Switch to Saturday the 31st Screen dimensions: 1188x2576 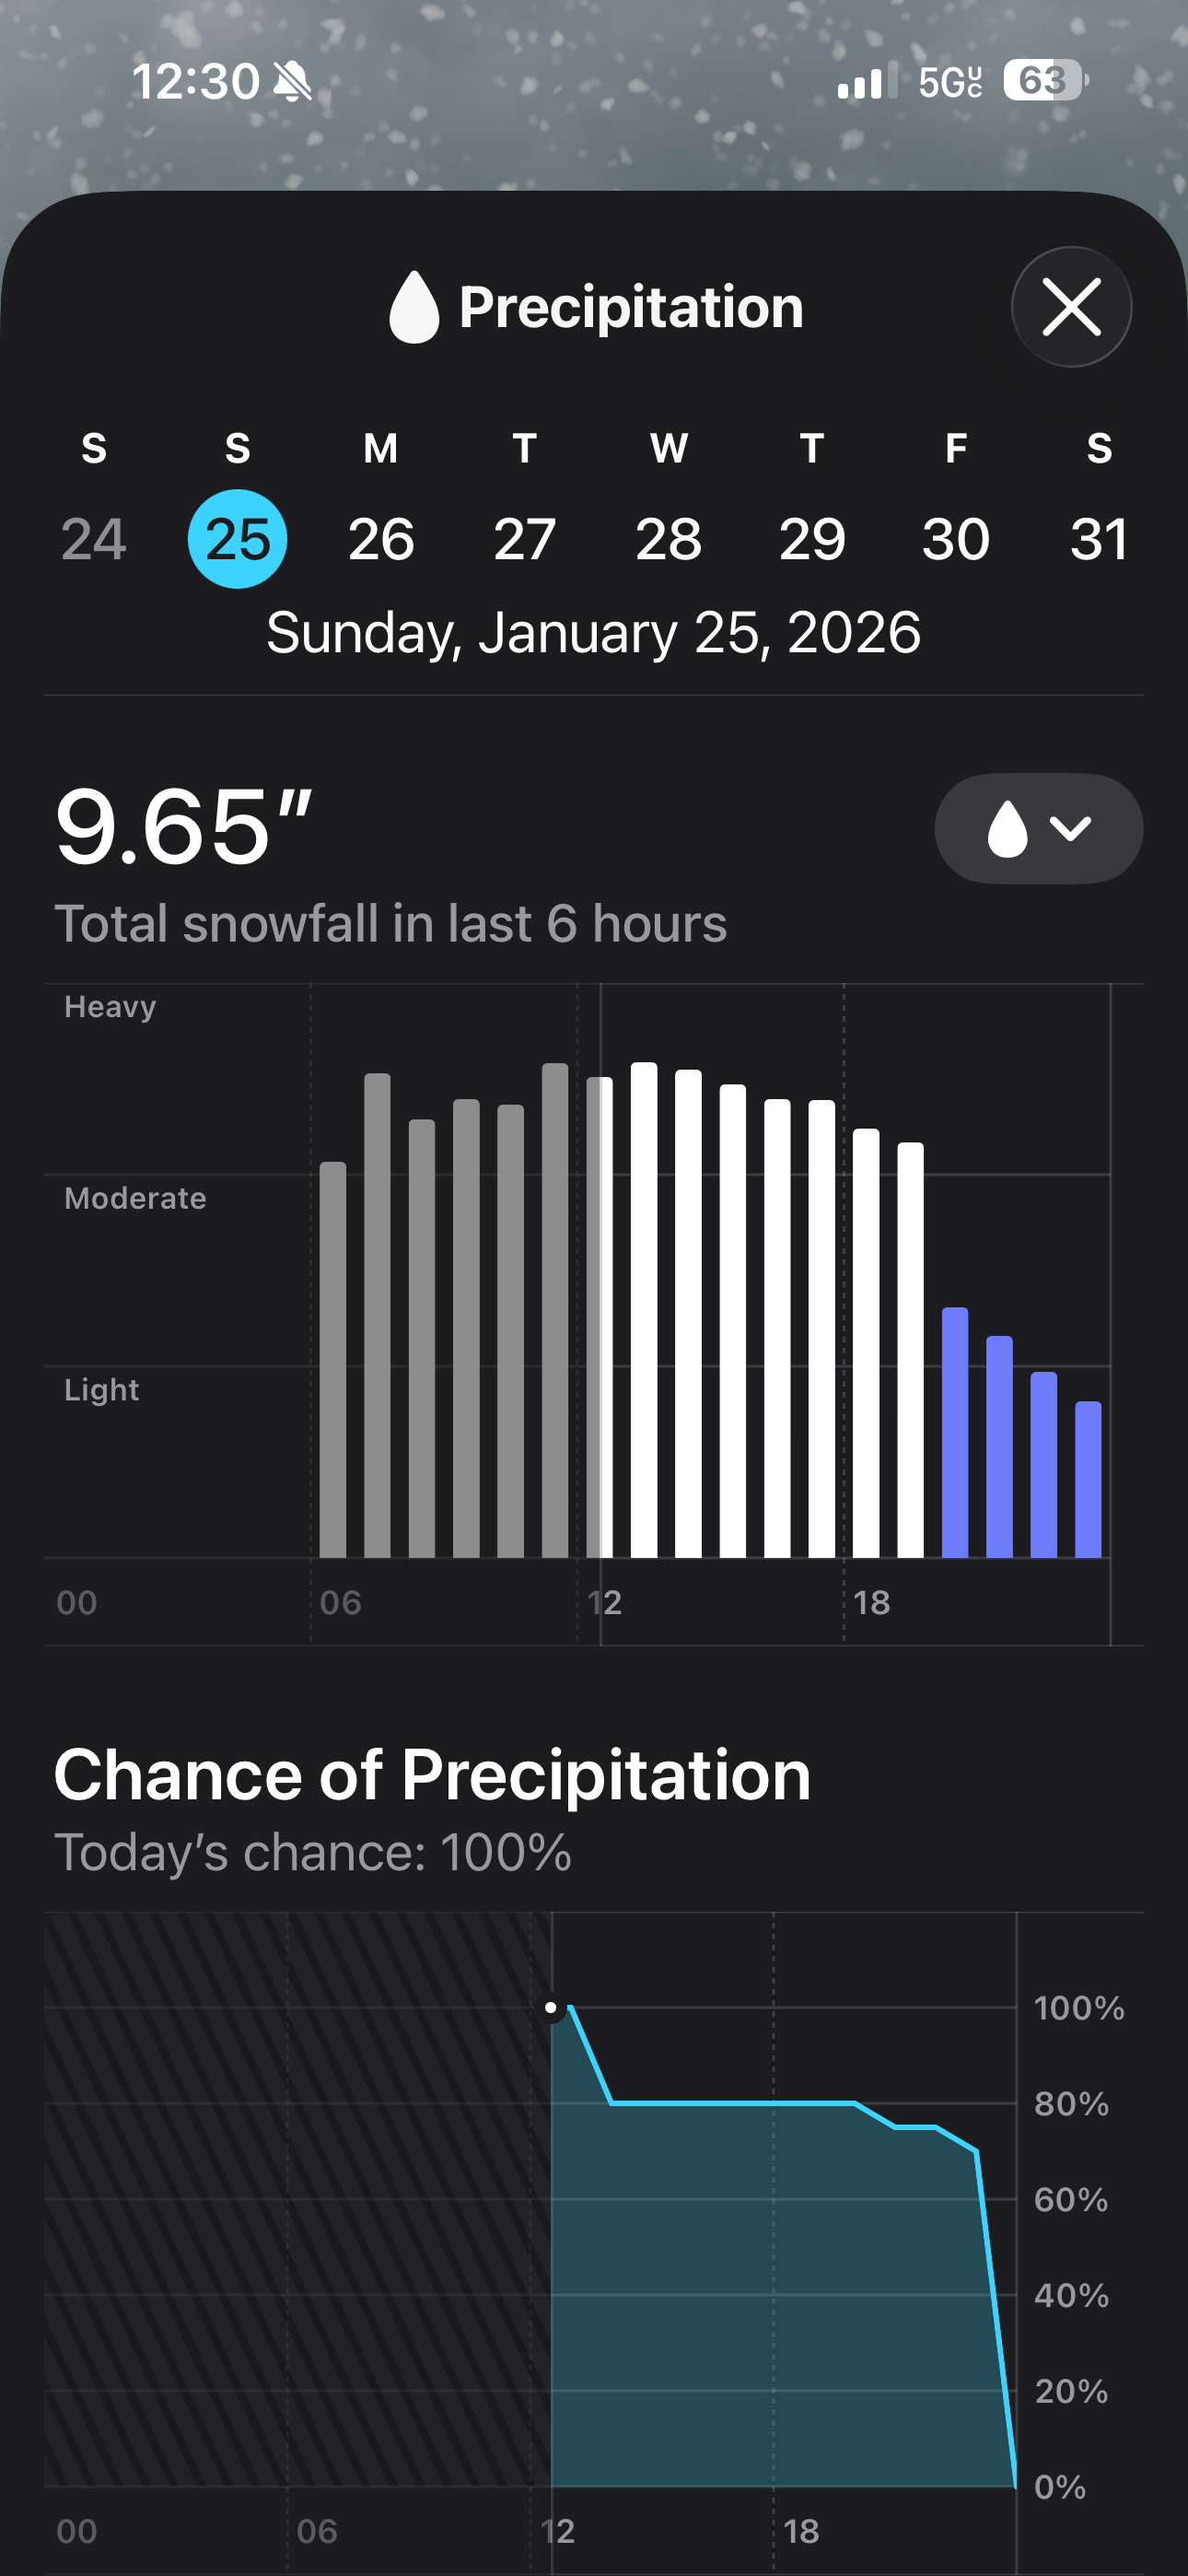click(x=1099, y=539)
